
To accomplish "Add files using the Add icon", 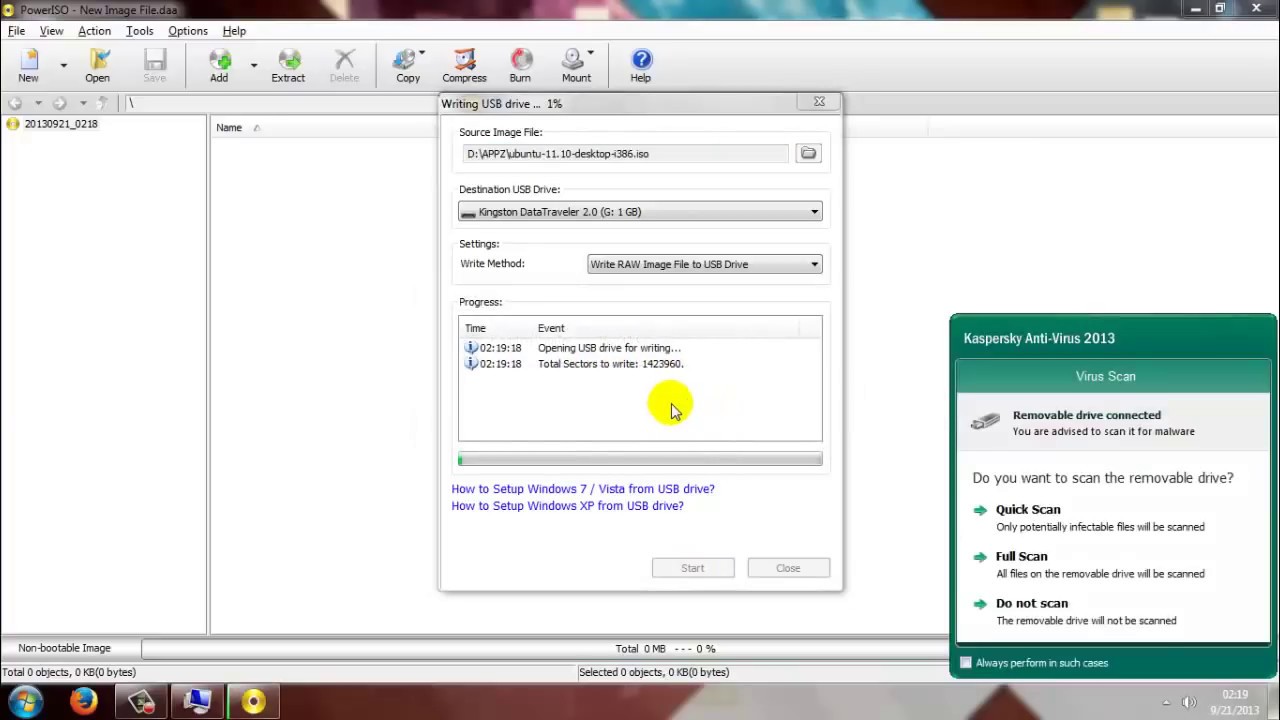I will (x=219, y=66).
